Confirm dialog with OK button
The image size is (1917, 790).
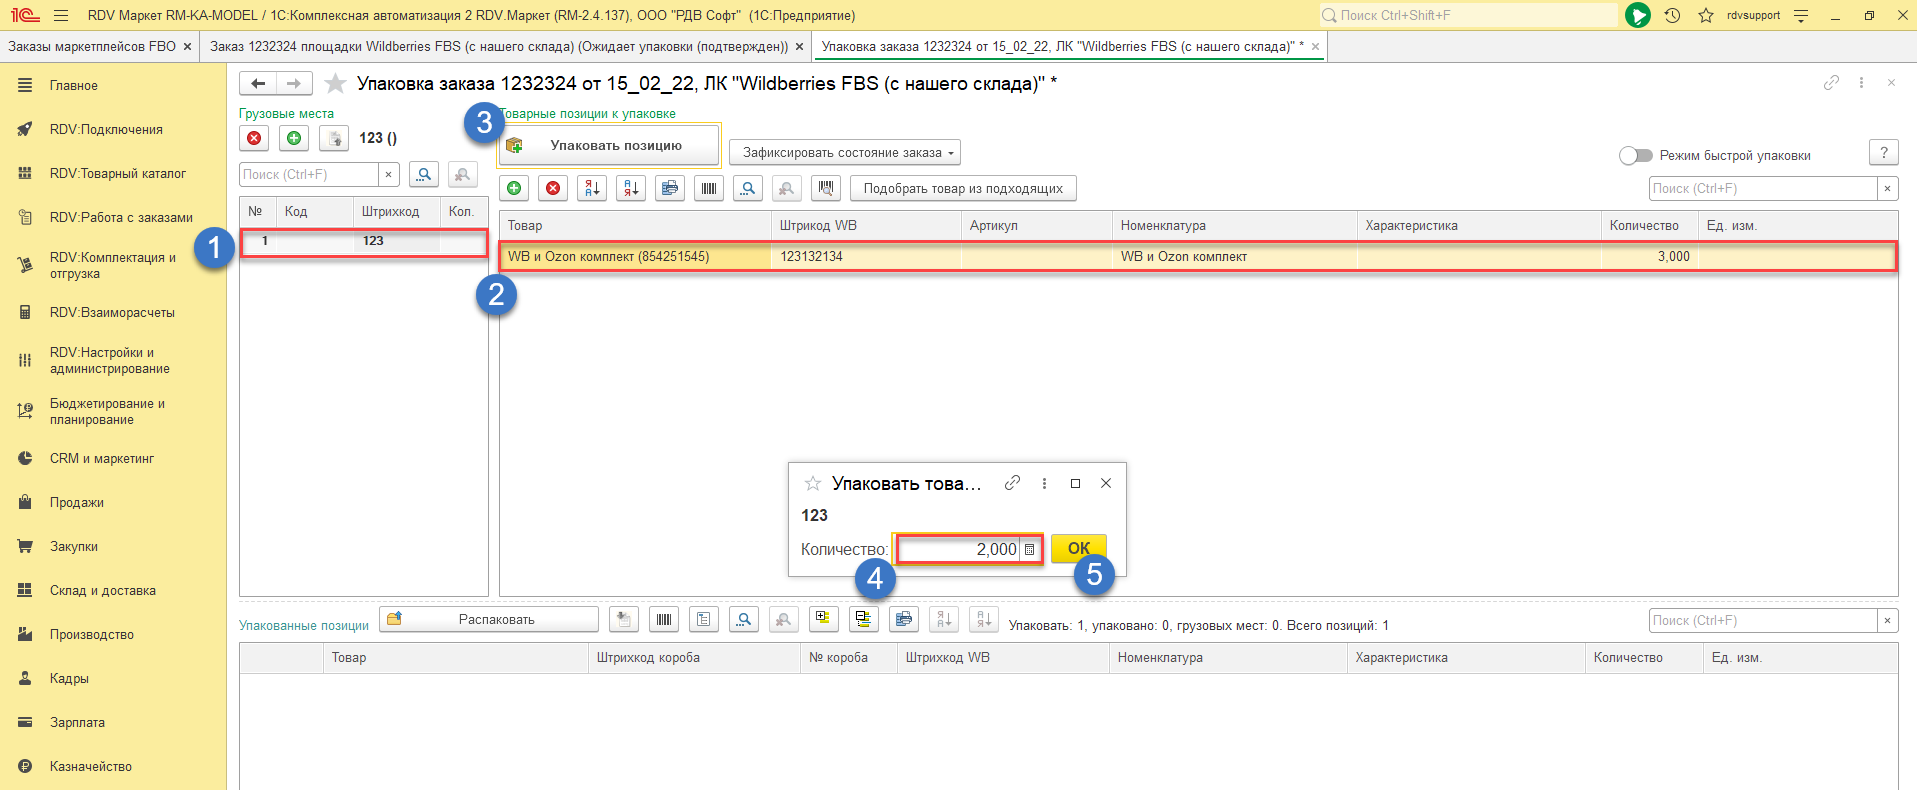[1079, 548]
